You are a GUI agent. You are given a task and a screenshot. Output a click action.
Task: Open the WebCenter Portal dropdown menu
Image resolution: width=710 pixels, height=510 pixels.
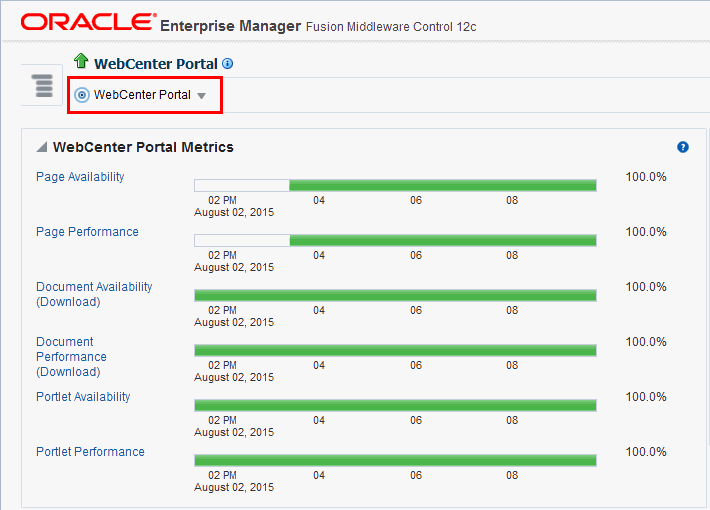click(202, 96)
